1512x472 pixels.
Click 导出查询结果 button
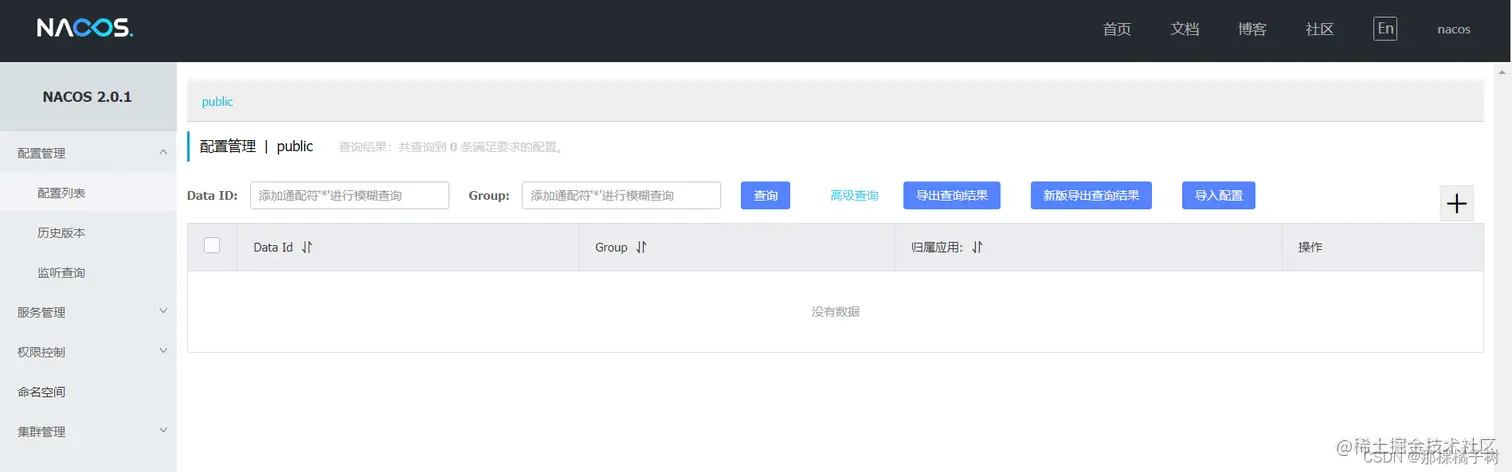952,195
